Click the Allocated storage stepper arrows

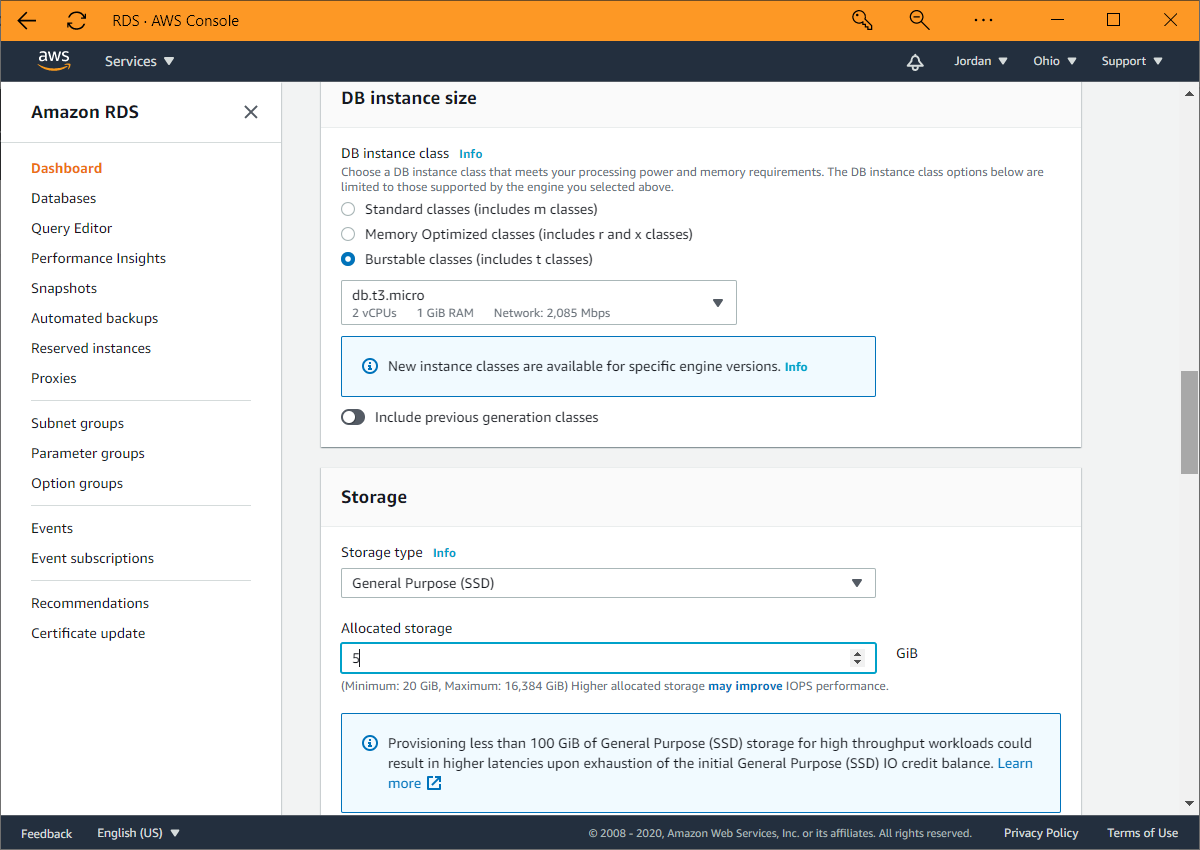[857, 658]
